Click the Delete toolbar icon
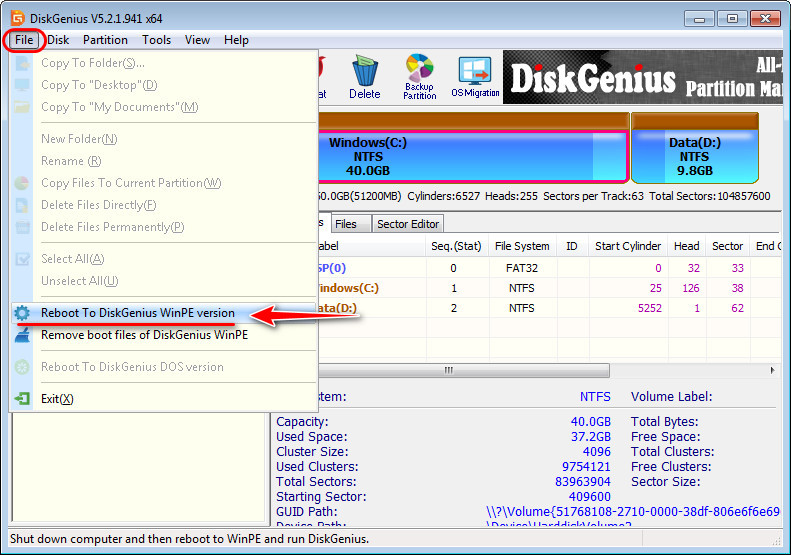Screen dimensions: 791x555 click(x=365, y=77)
